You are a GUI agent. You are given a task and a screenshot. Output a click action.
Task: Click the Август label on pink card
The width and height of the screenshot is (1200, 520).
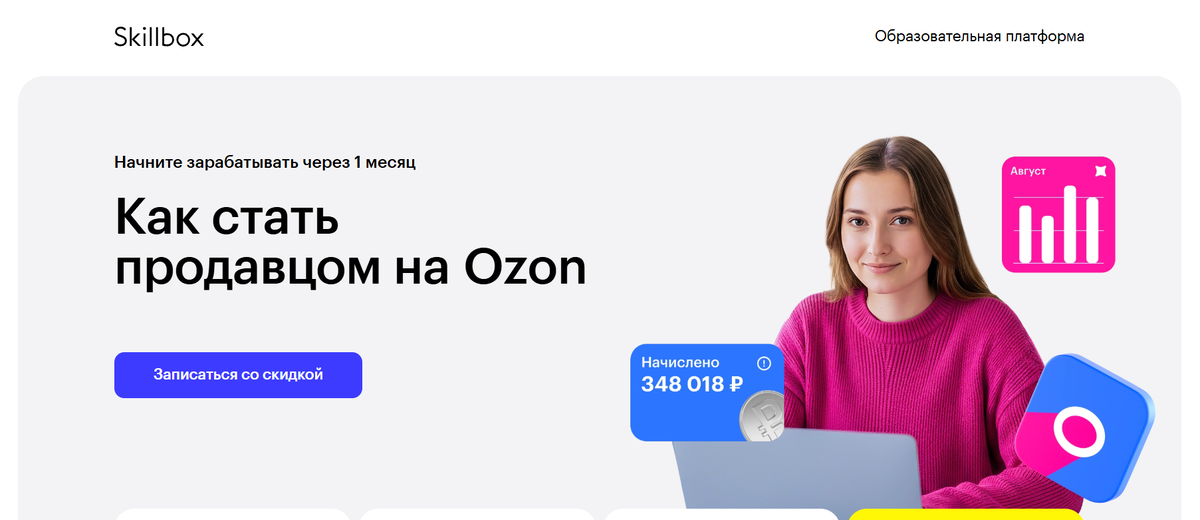click(x=1028, y=171)
